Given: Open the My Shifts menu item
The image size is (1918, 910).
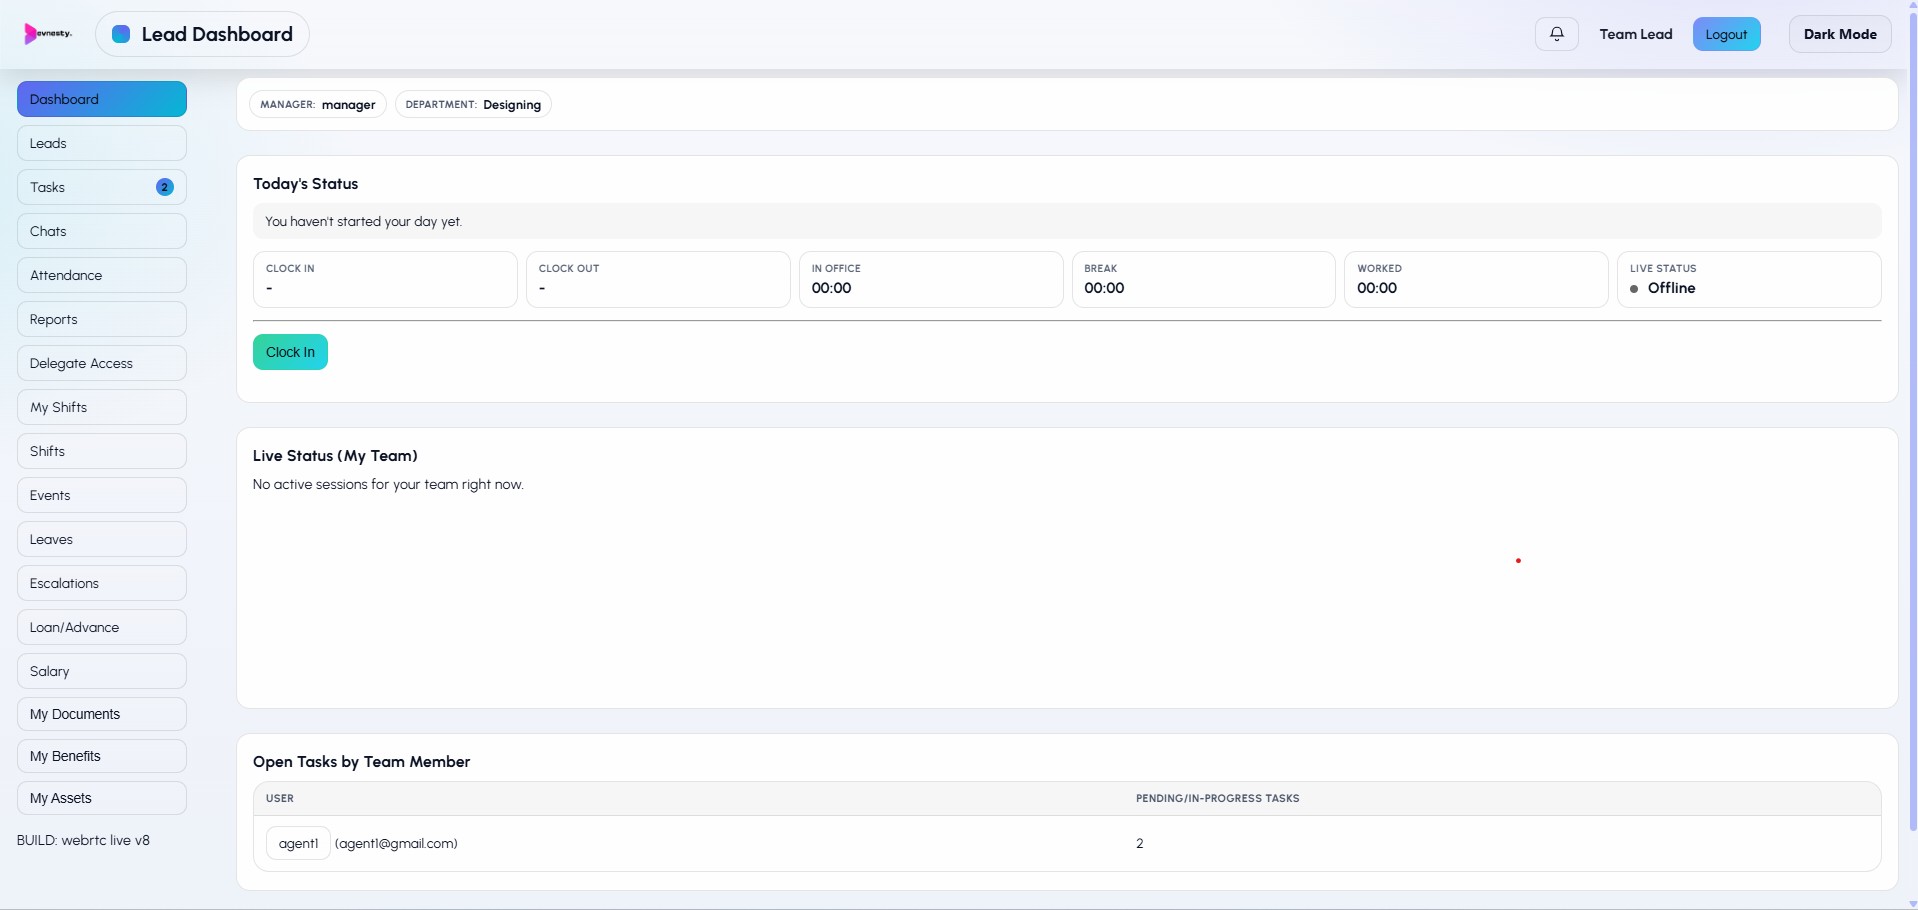Looking at the screenshot, I should [100, 407].
